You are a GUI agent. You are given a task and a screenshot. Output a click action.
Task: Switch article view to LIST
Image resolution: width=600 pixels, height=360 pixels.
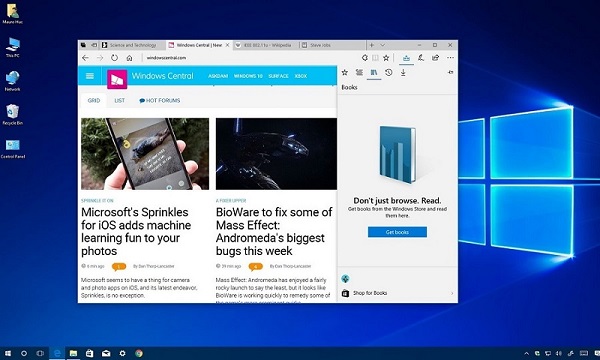119,100
